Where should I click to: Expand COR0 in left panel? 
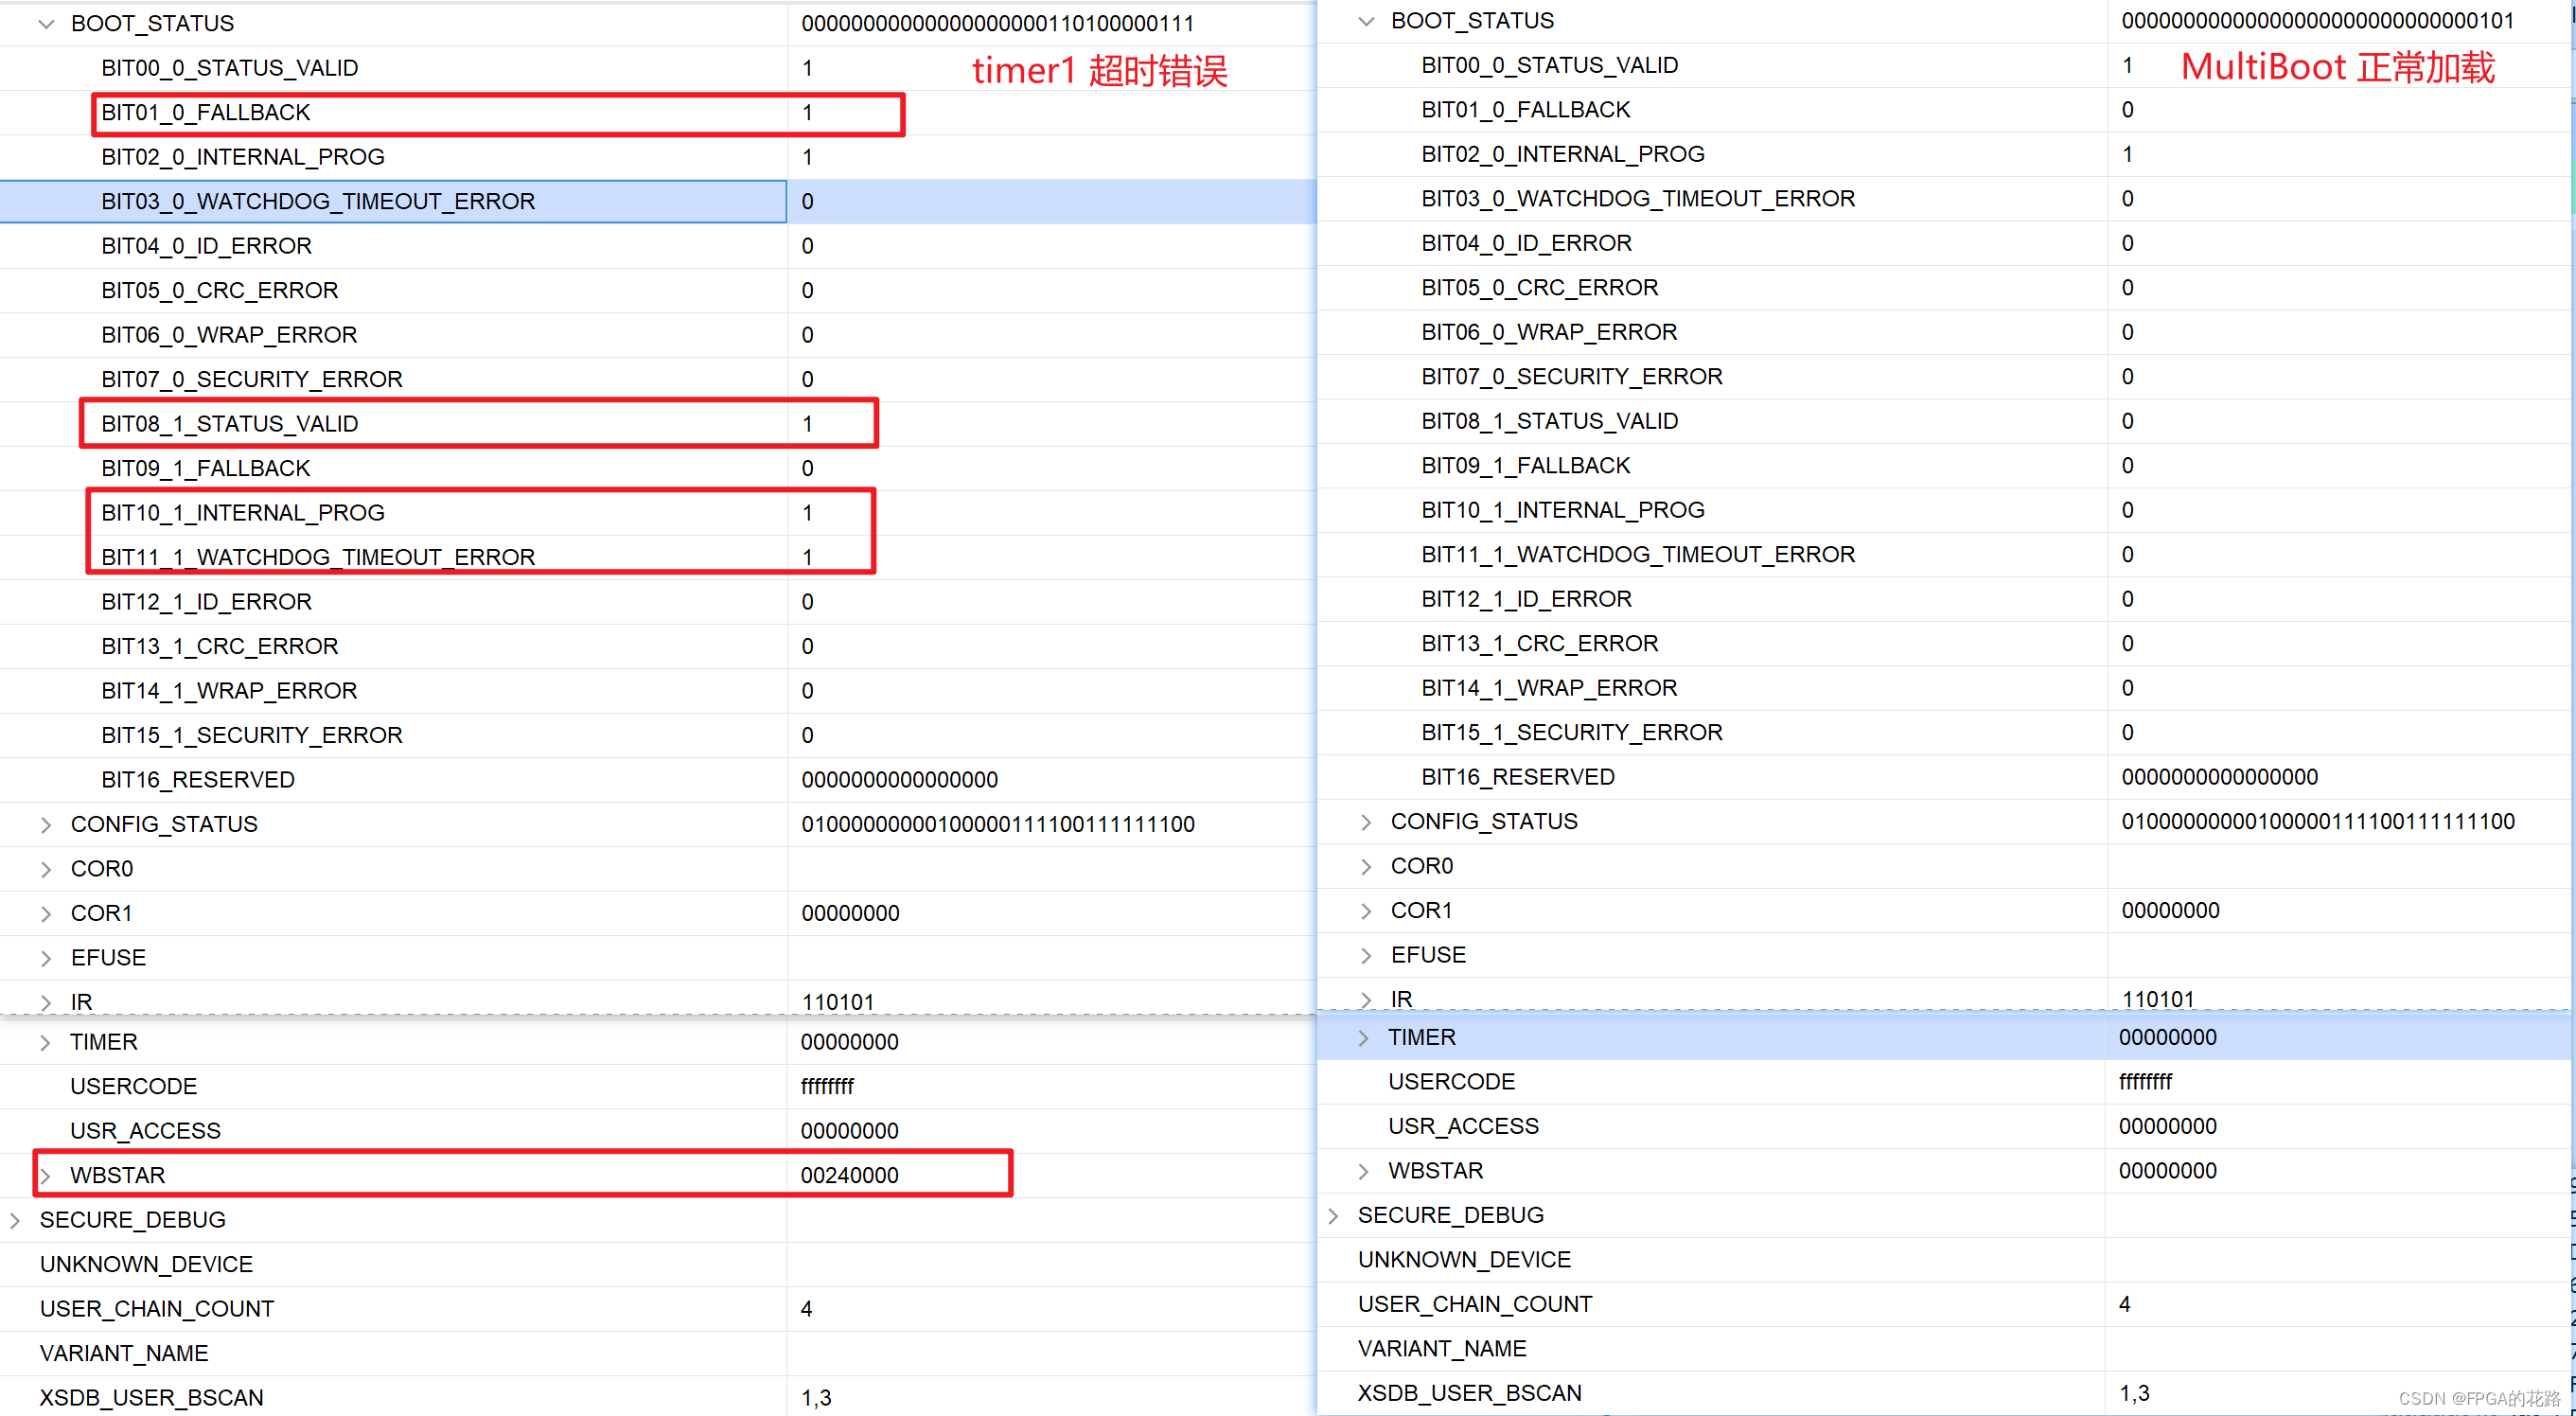pyautogui.click(x=46, y=869)
